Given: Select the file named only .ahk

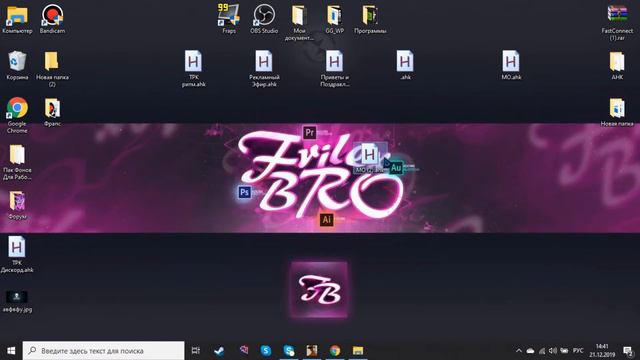Looking at the screenshot, I should coord(405,65).
